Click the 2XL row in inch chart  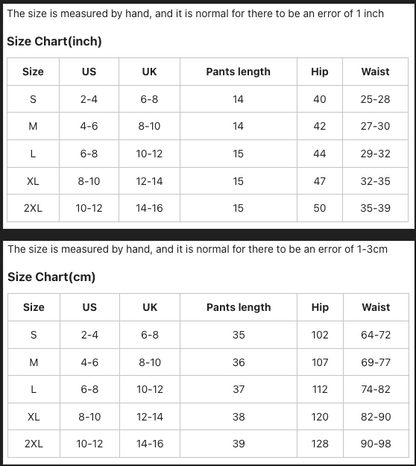coord(208,208)
